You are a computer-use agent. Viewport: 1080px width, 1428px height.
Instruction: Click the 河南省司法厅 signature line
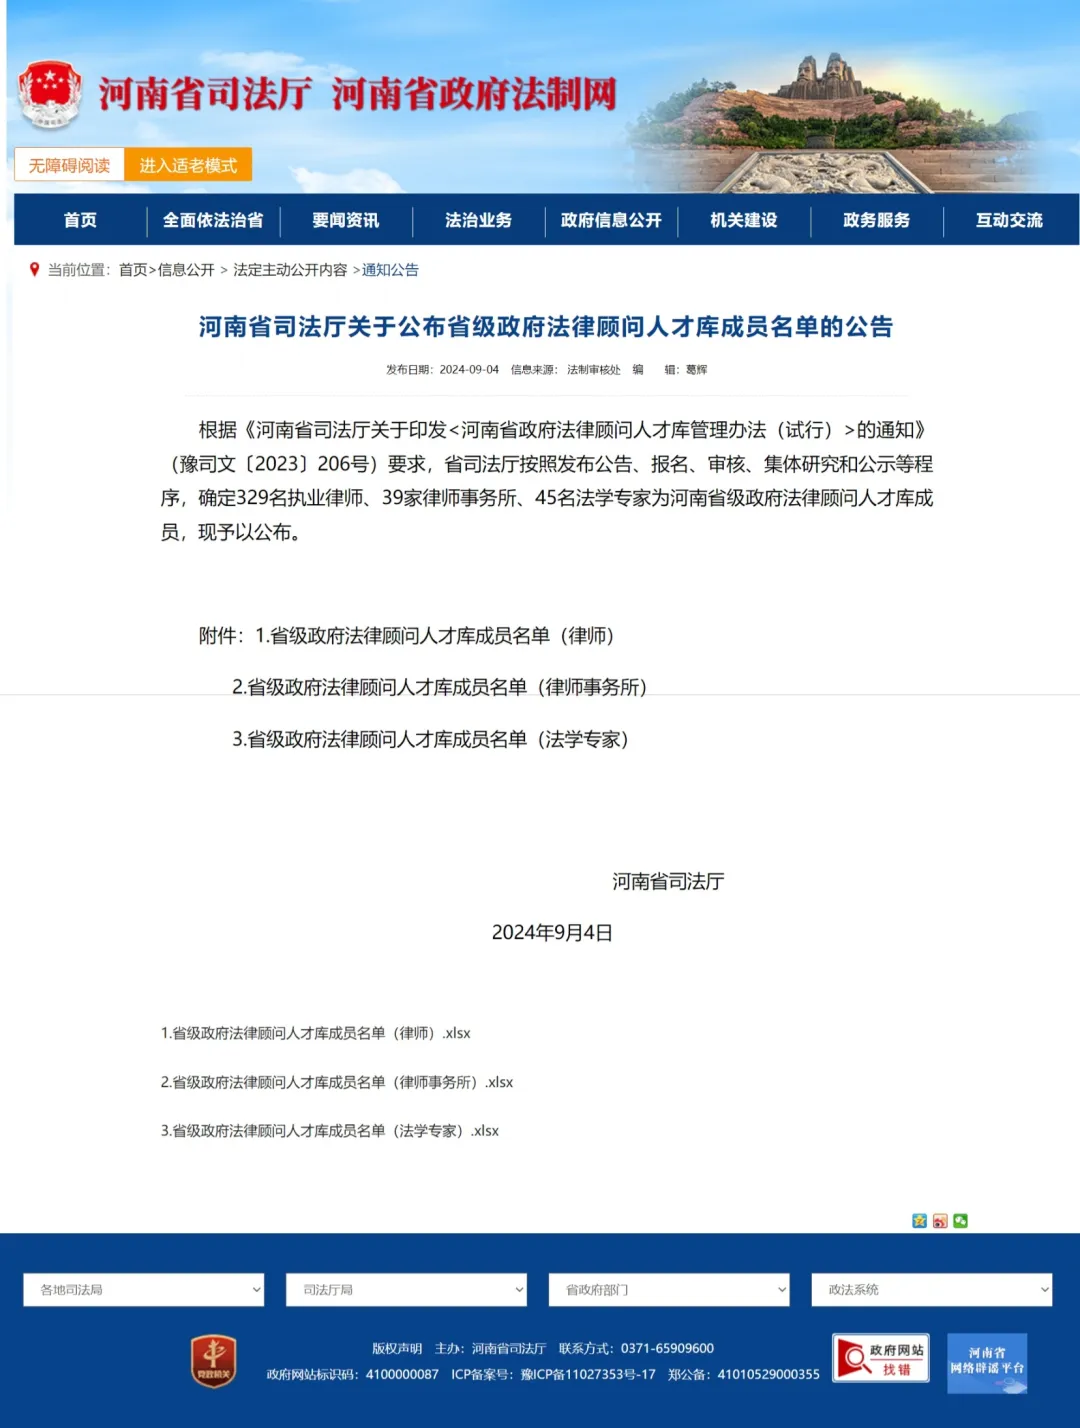click(668, 881)
